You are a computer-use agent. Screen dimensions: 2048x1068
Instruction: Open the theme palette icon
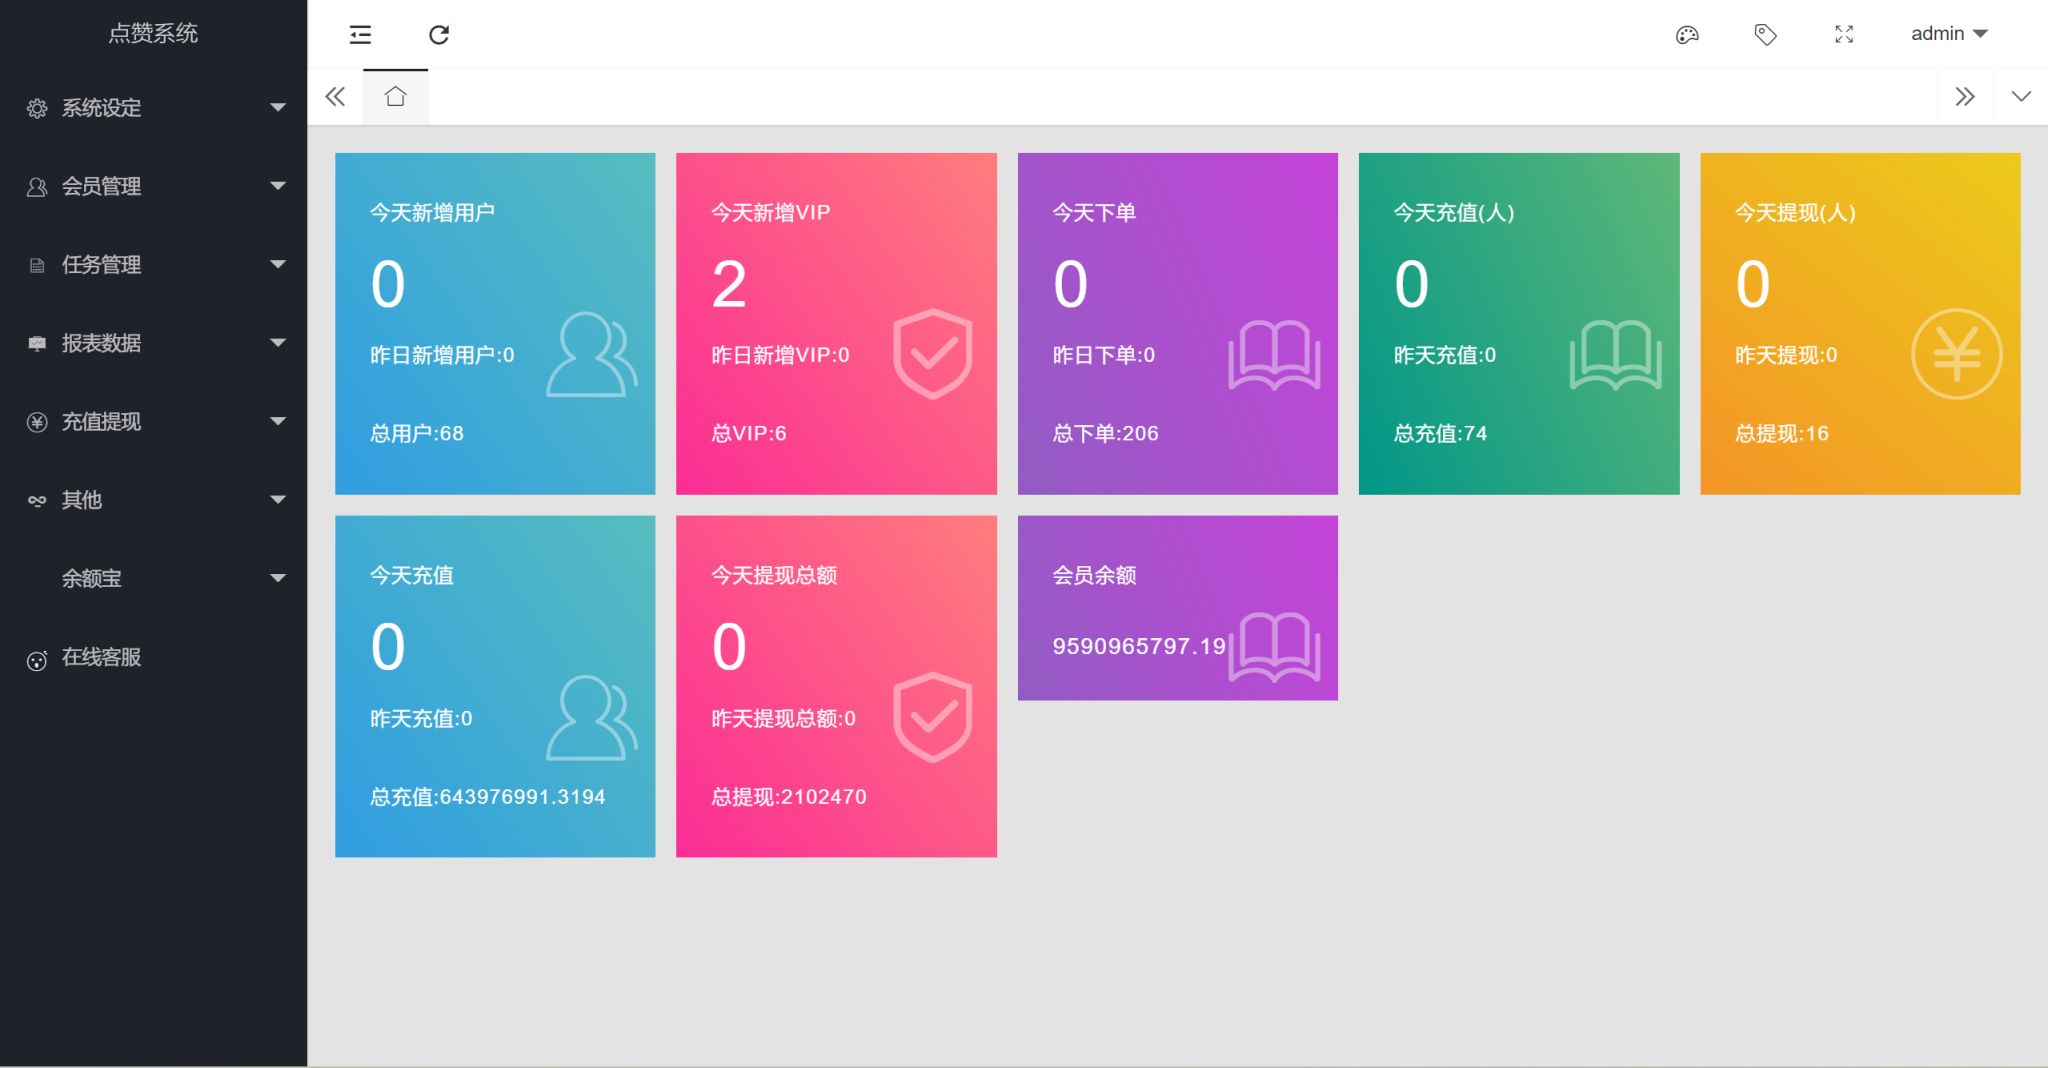[x=1687, y=35]
